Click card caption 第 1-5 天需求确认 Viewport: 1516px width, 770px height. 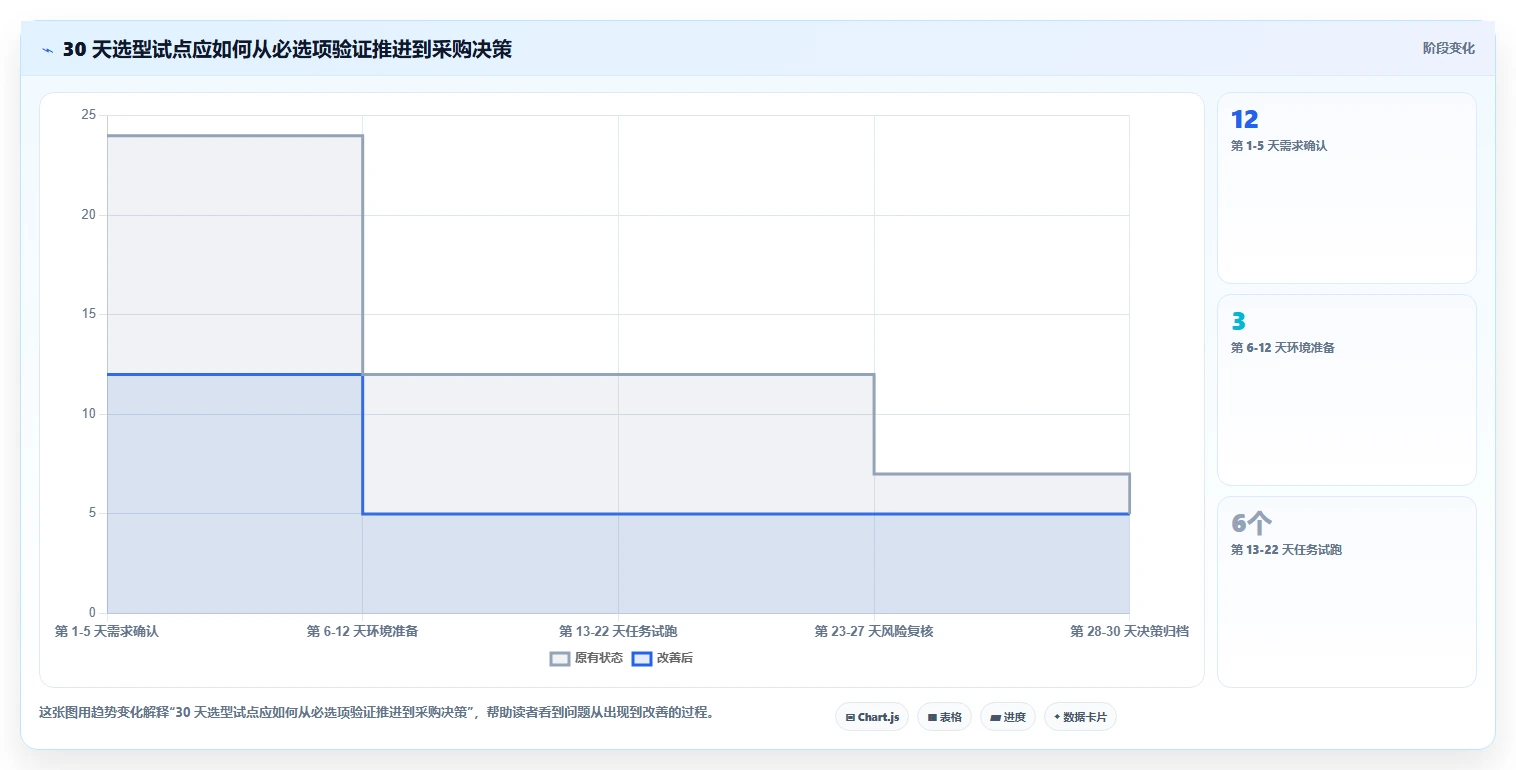pyautogui.click(x=1279, y=146)
